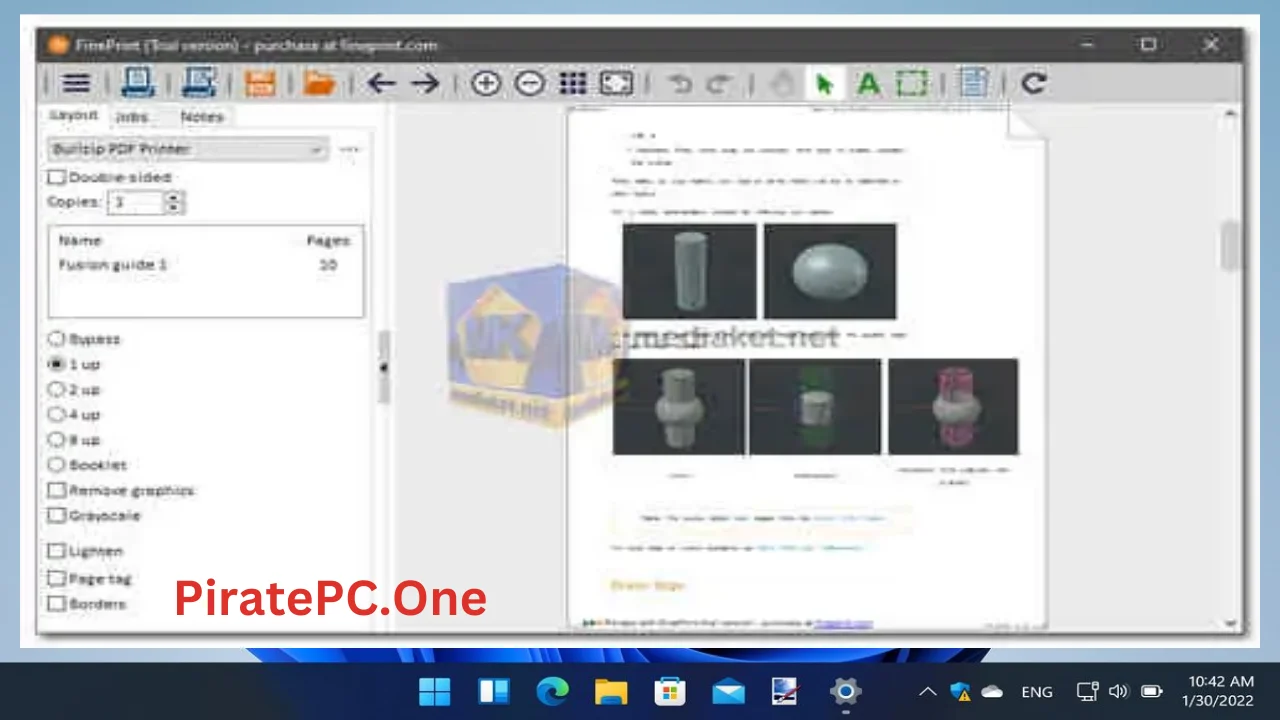1280x720 pixels.
Task: Click inside the Copies number field
Action: tap(136, 202)
